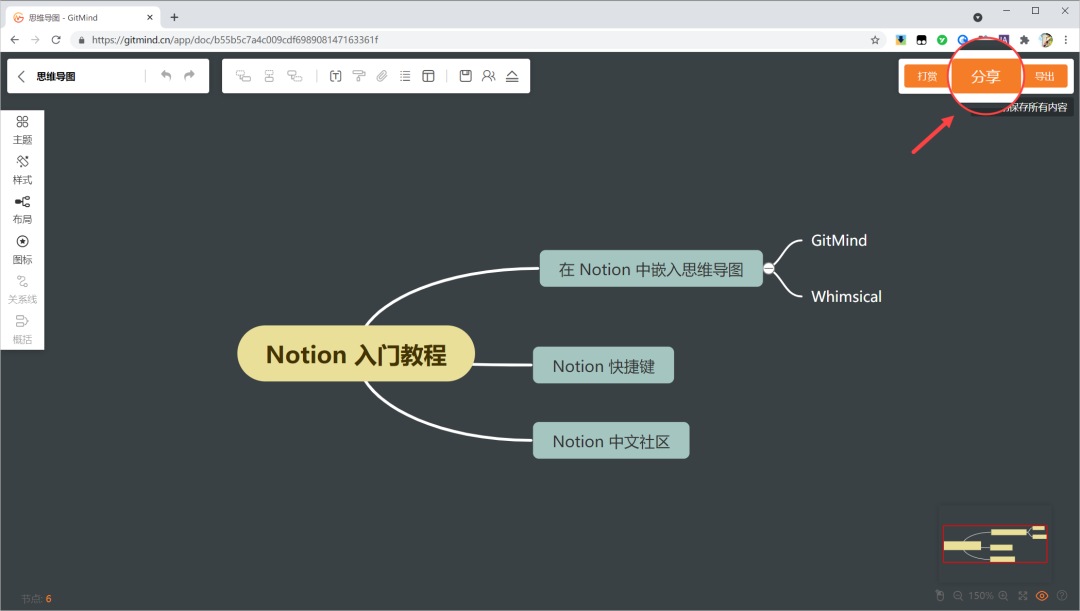
Task: Save the mind map with floppy icon
Action: [466, 76]
